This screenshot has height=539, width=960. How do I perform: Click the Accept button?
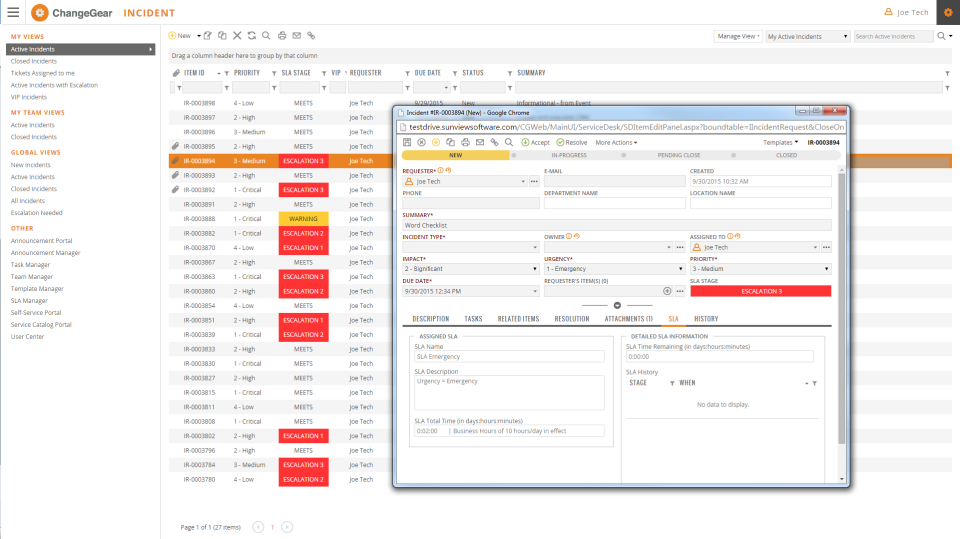coord(536,142)
